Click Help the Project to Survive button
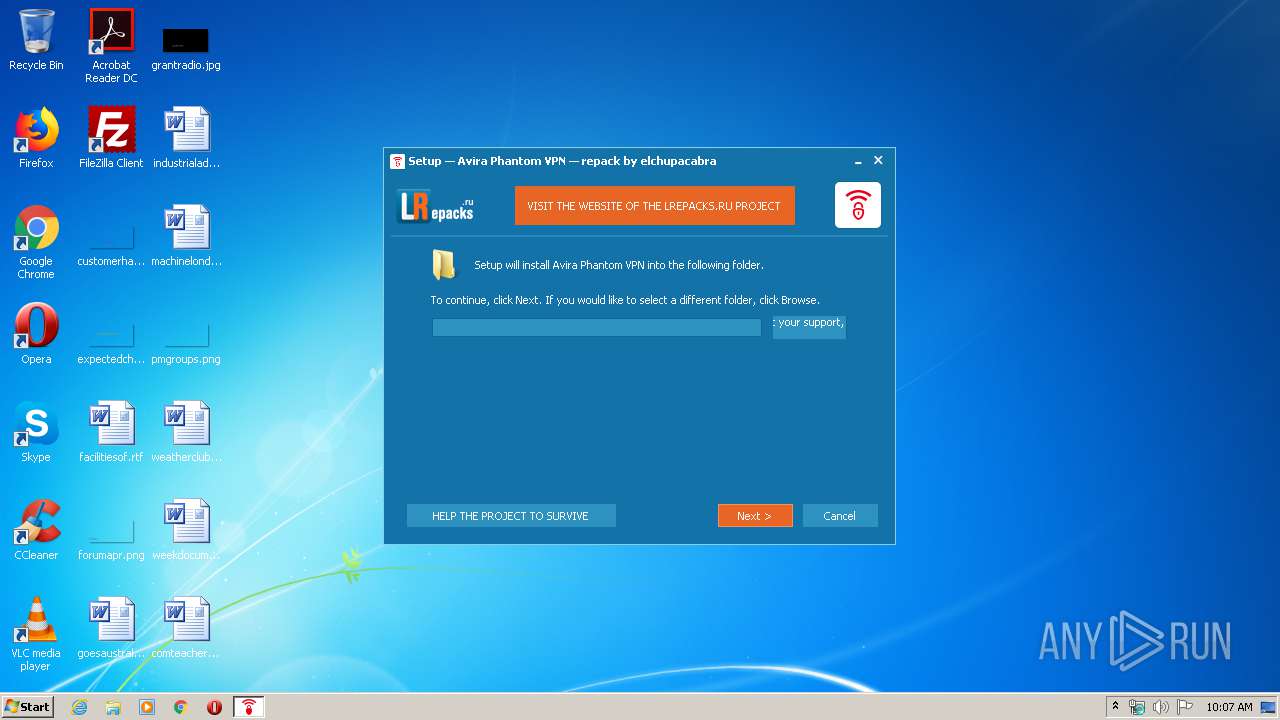The height and width of the screenshot is (720, 1280). 511,516
